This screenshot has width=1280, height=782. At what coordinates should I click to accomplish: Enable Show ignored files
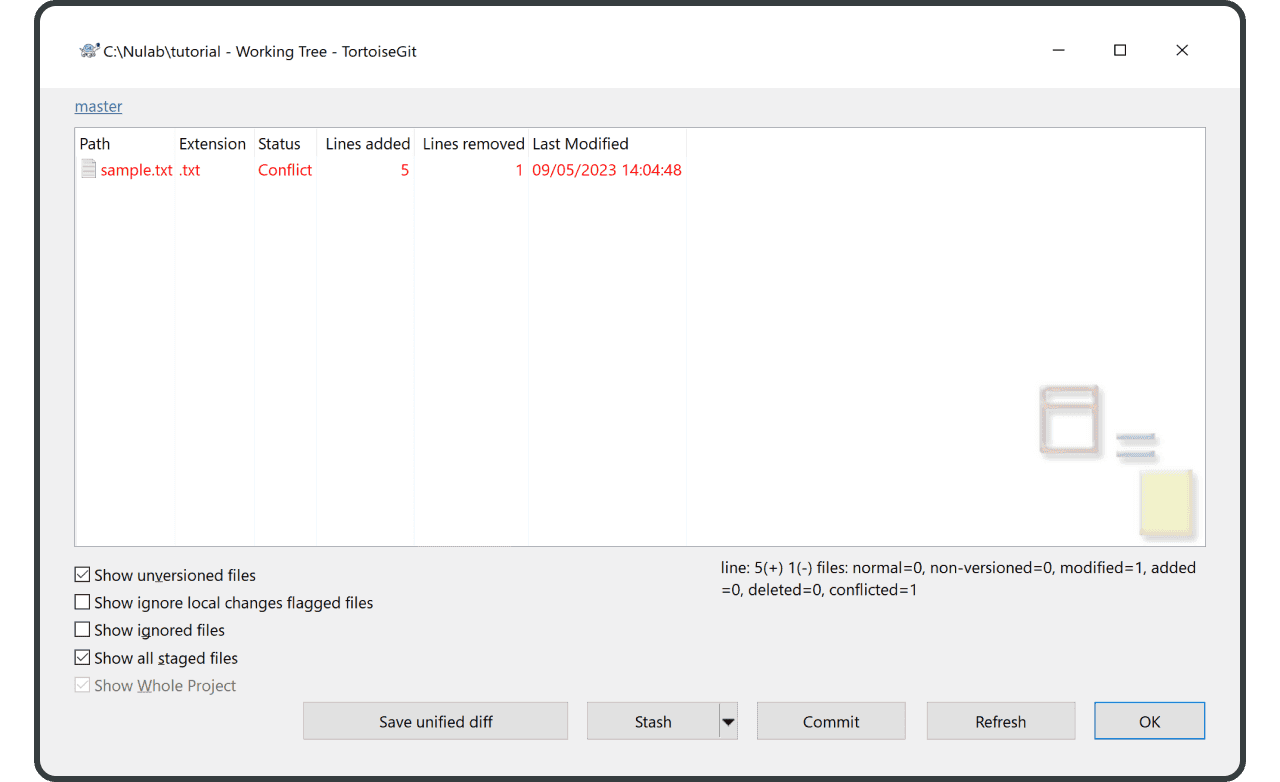(82, 629)
